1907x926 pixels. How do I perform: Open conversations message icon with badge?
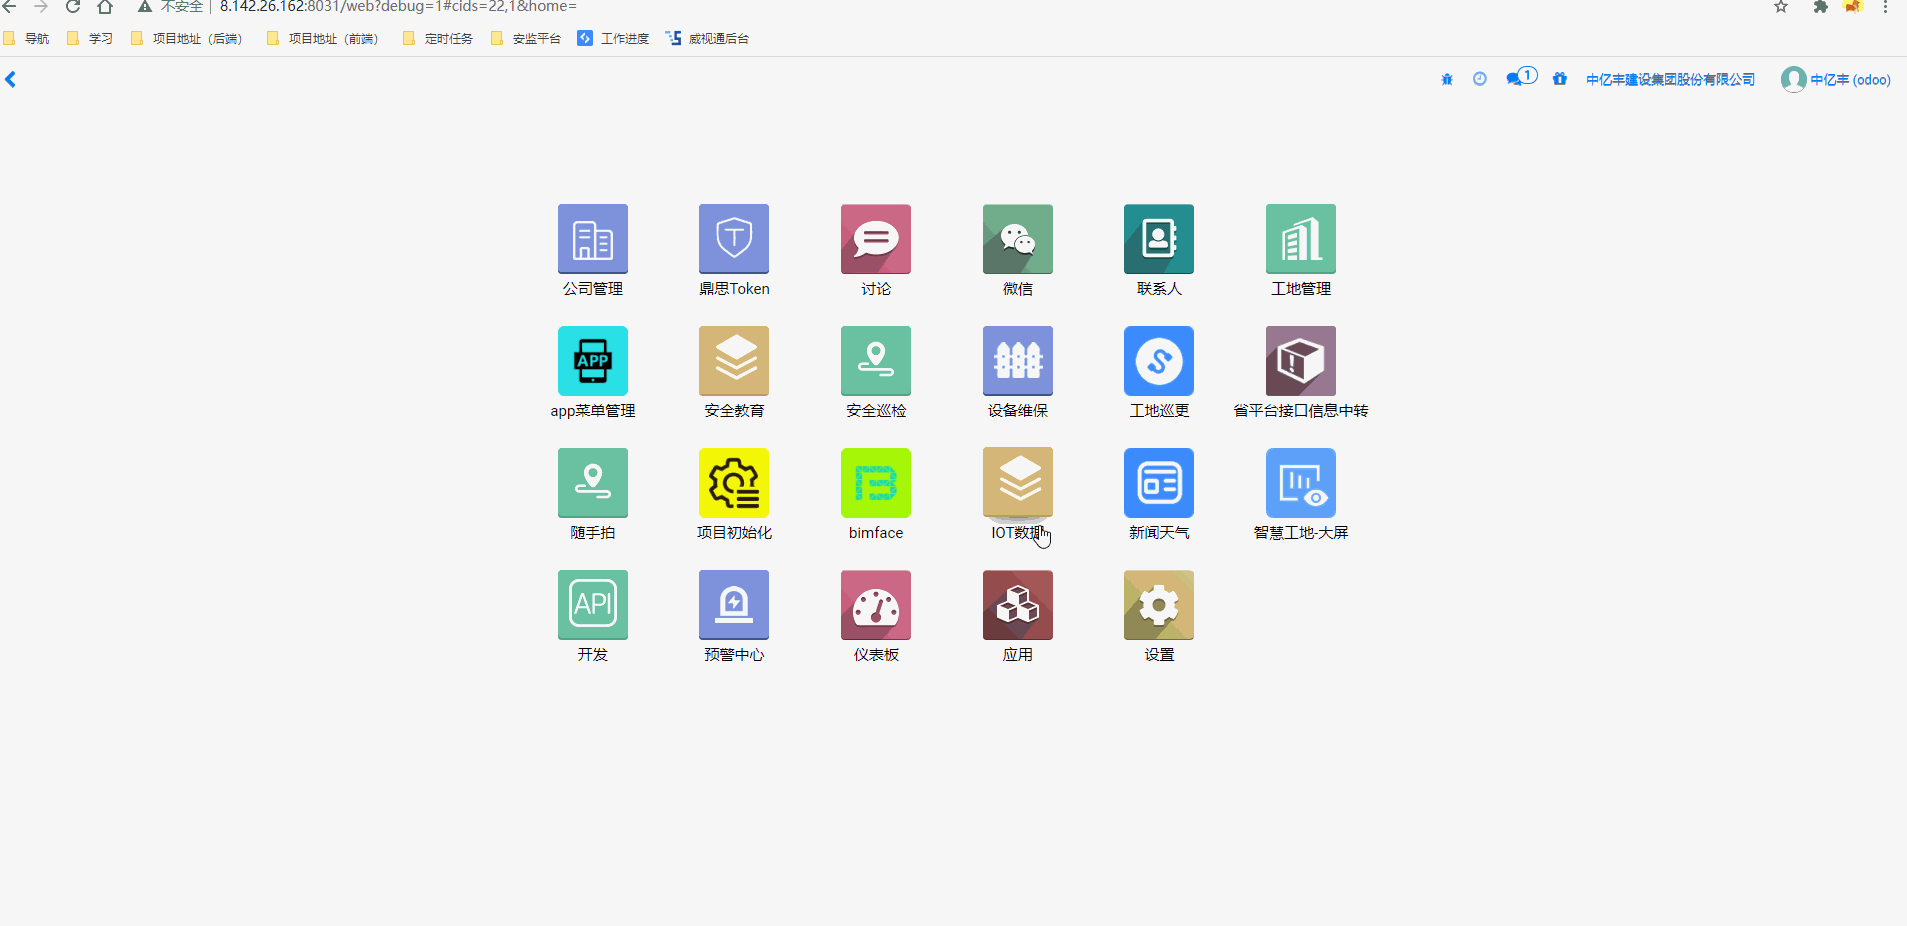1521,77
